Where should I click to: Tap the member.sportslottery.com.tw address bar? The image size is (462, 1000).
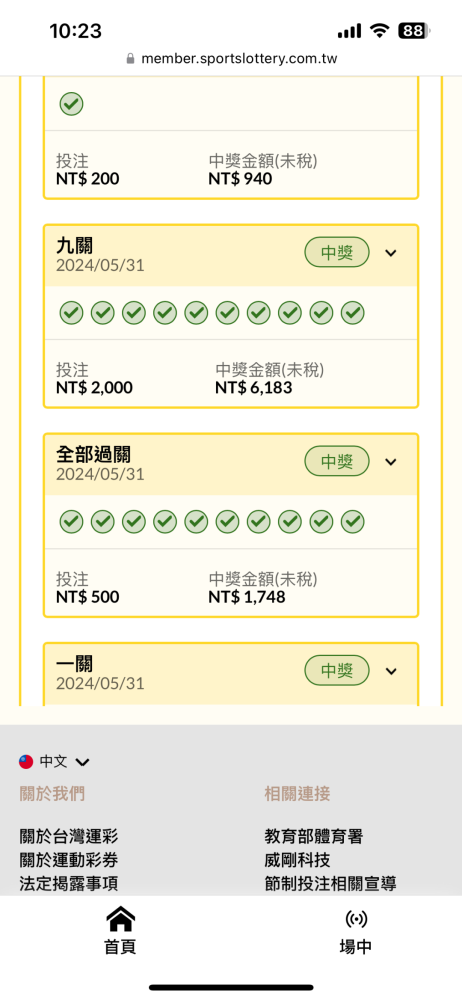pyautogui.click(x=231, y=59)
